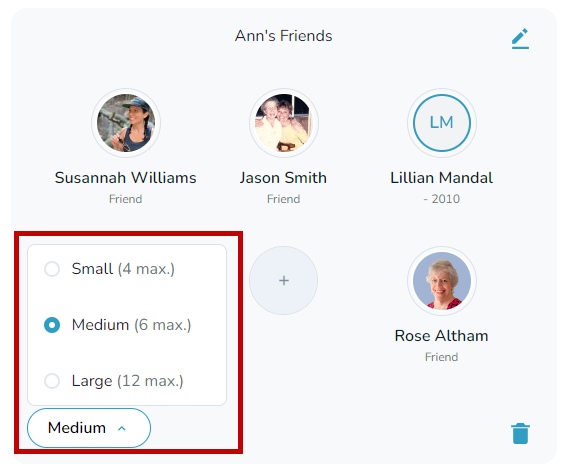Add a friend with plus circle
Viewport: 575px width, 474px height.
(283, 280)
